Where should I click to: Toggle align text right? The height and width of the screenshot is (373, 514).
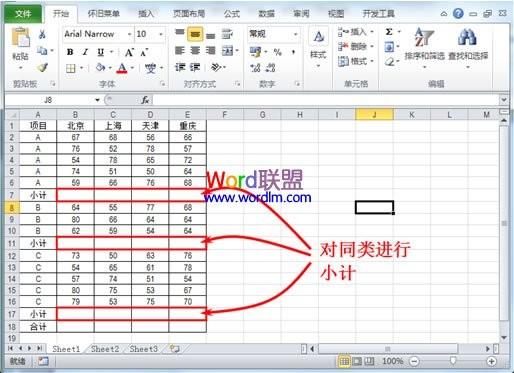tap(210, 51)
